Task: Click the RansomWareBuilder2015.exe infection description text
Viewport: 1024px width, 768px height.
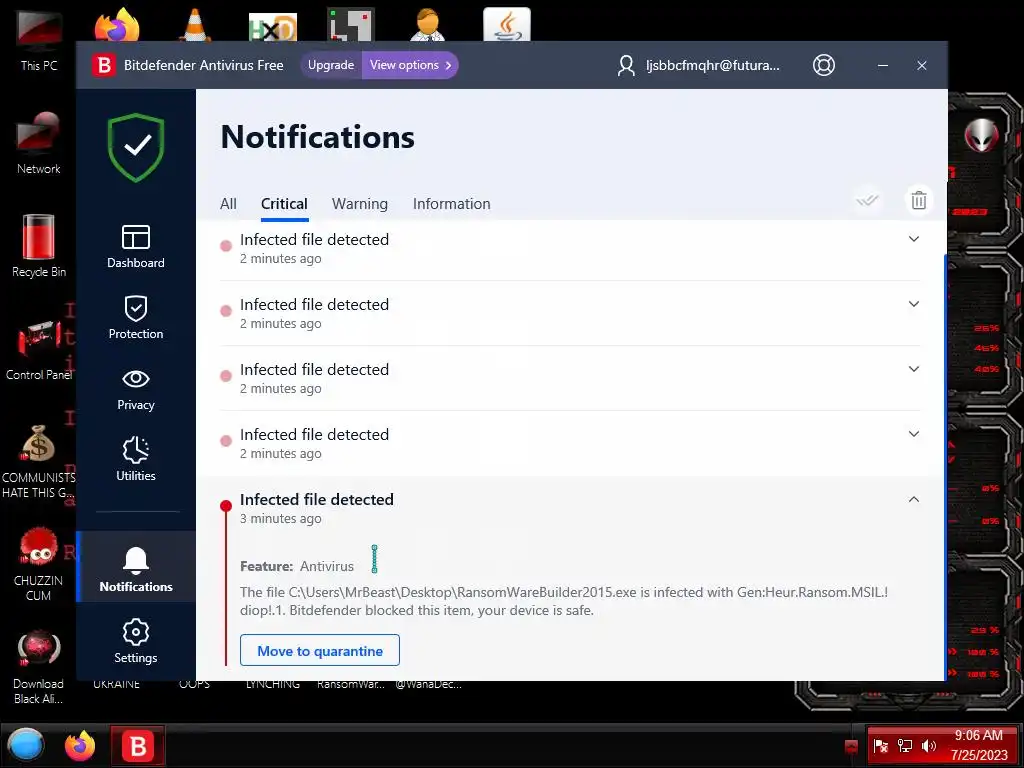Action: pyautogui.click(x=564, y=601)
